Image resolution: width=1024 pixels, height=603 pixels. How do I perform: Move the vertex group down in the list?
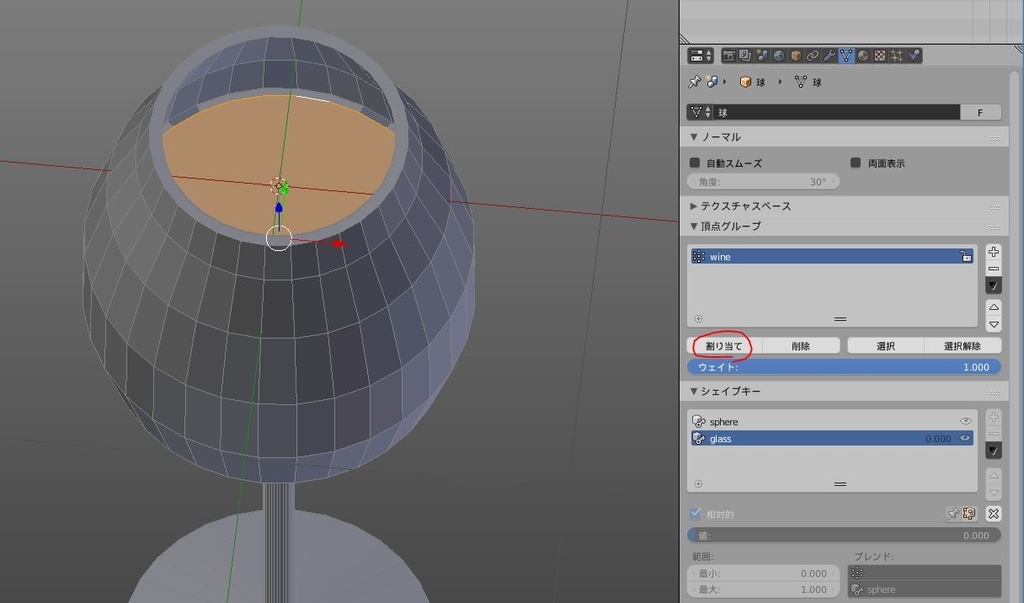993,324
